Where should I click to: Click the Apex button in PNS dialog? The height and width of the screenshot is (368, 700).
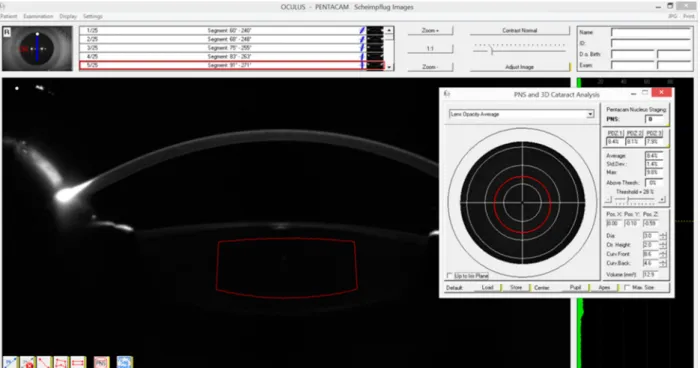[604, 288]
